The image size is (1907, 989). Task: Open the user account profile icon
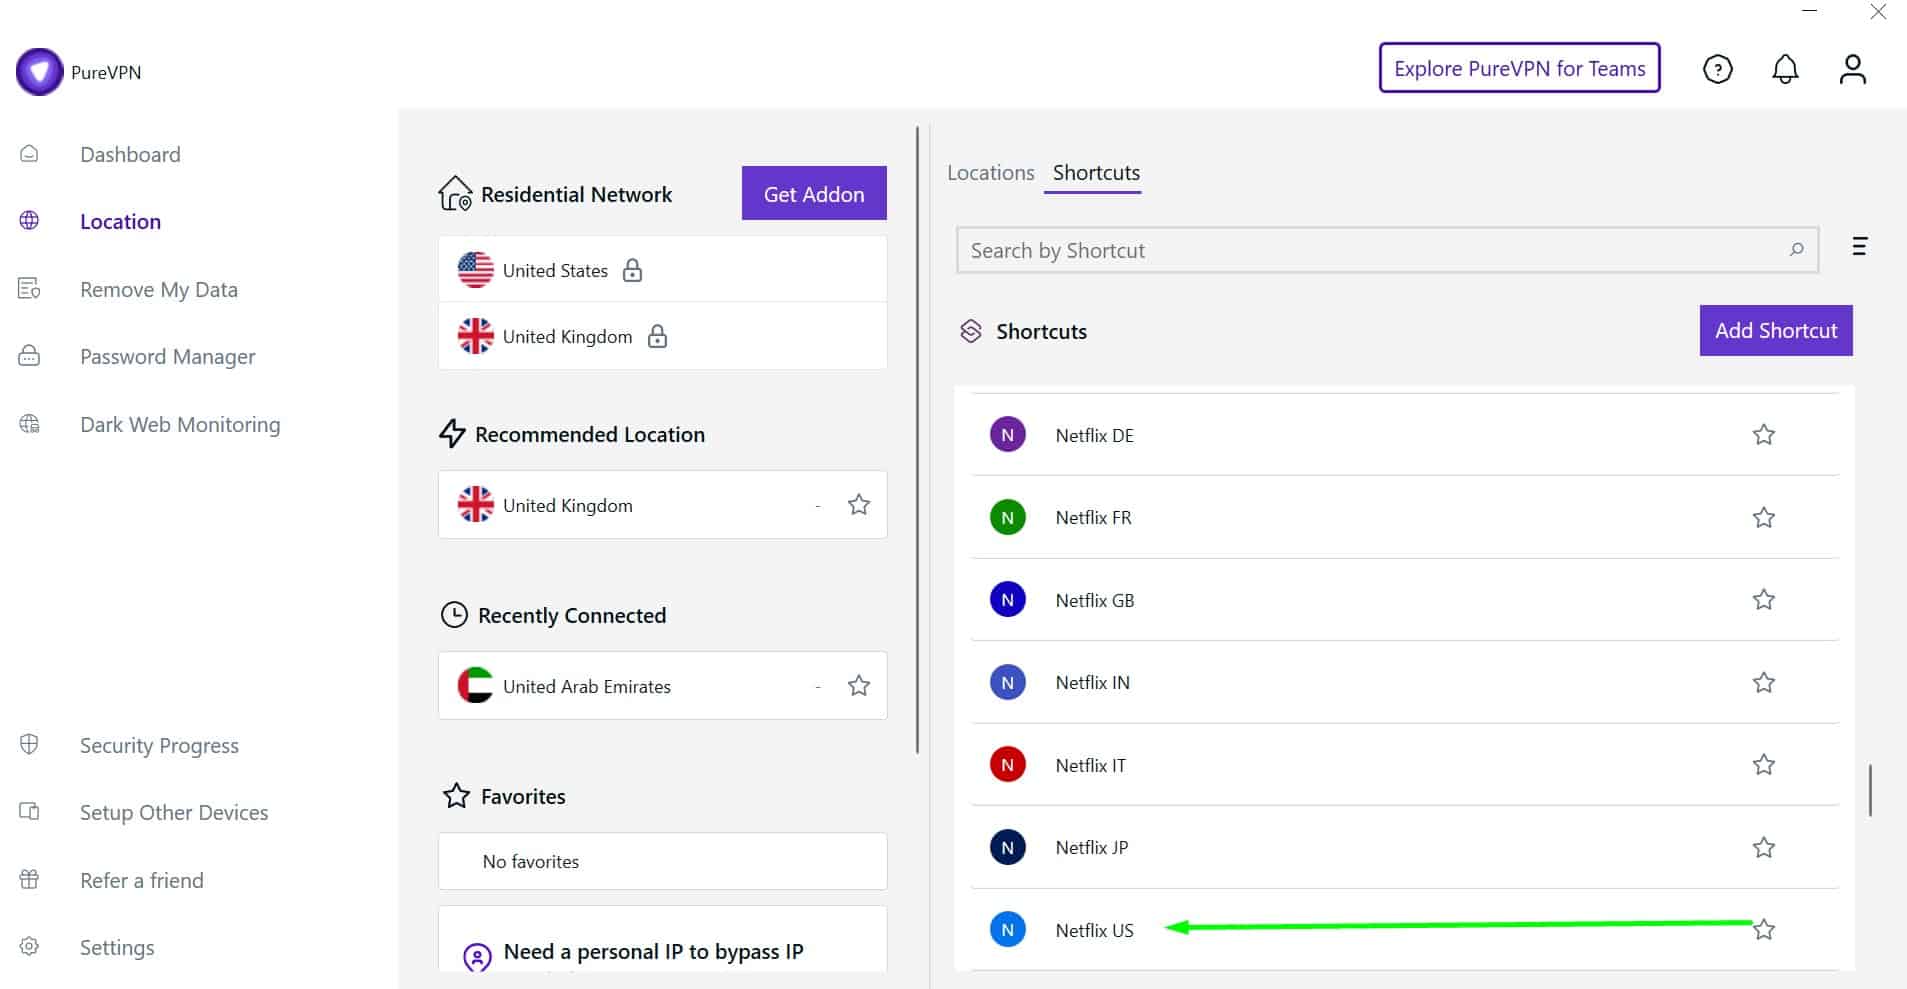[x=1852, y=69]
